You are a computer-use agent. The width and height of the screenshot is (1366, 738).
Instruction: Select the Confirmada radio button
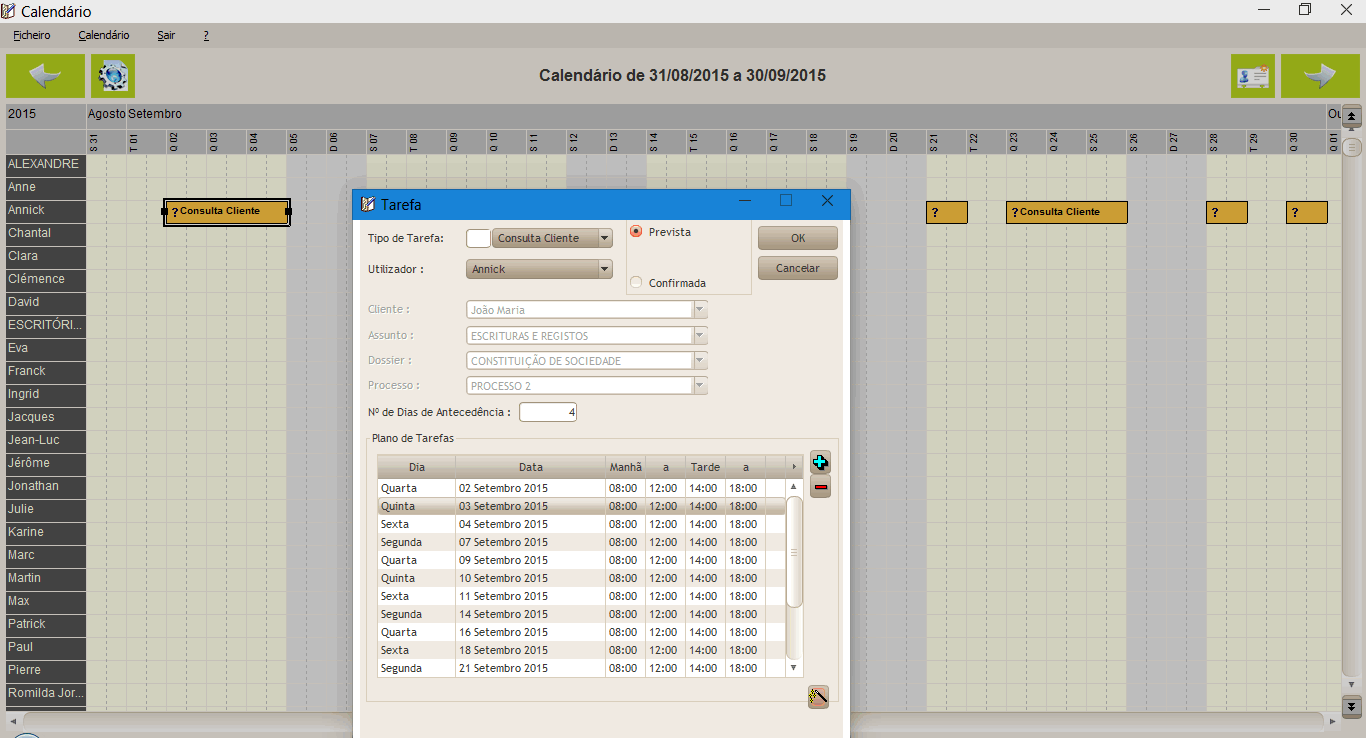coord(636,283)
